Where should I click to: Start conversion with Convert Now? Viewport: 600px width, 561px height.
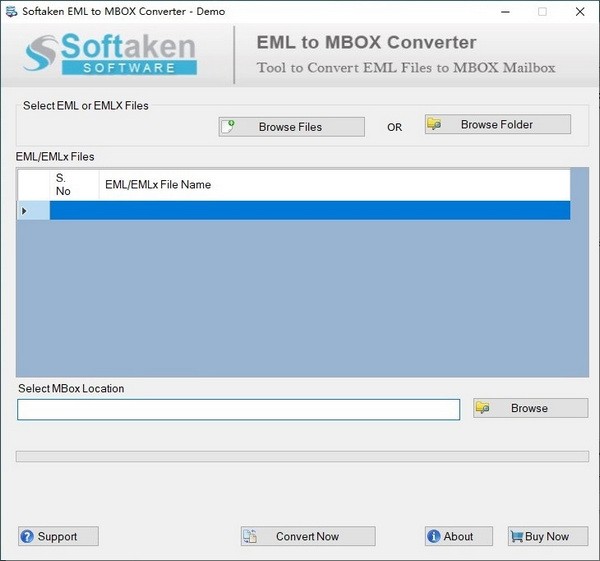pyautogui.click(x=308, y=536)
